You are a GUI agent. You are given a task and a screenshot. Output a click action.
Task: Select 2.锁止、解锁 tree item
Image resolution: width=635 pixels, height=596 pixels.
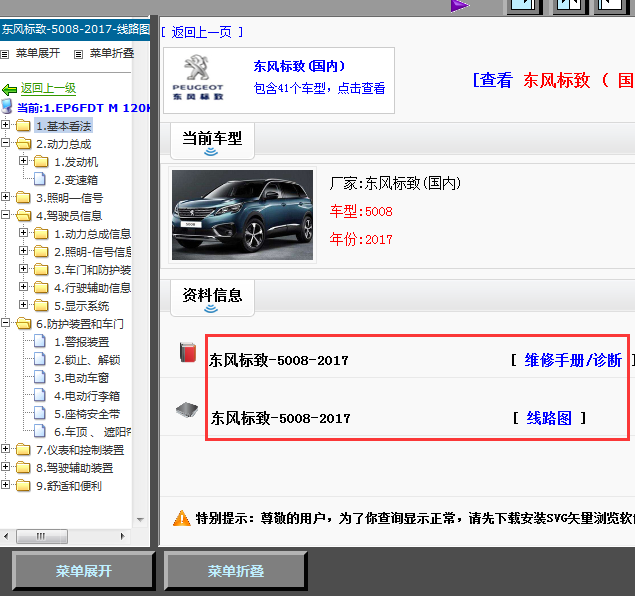click(87, 360)
